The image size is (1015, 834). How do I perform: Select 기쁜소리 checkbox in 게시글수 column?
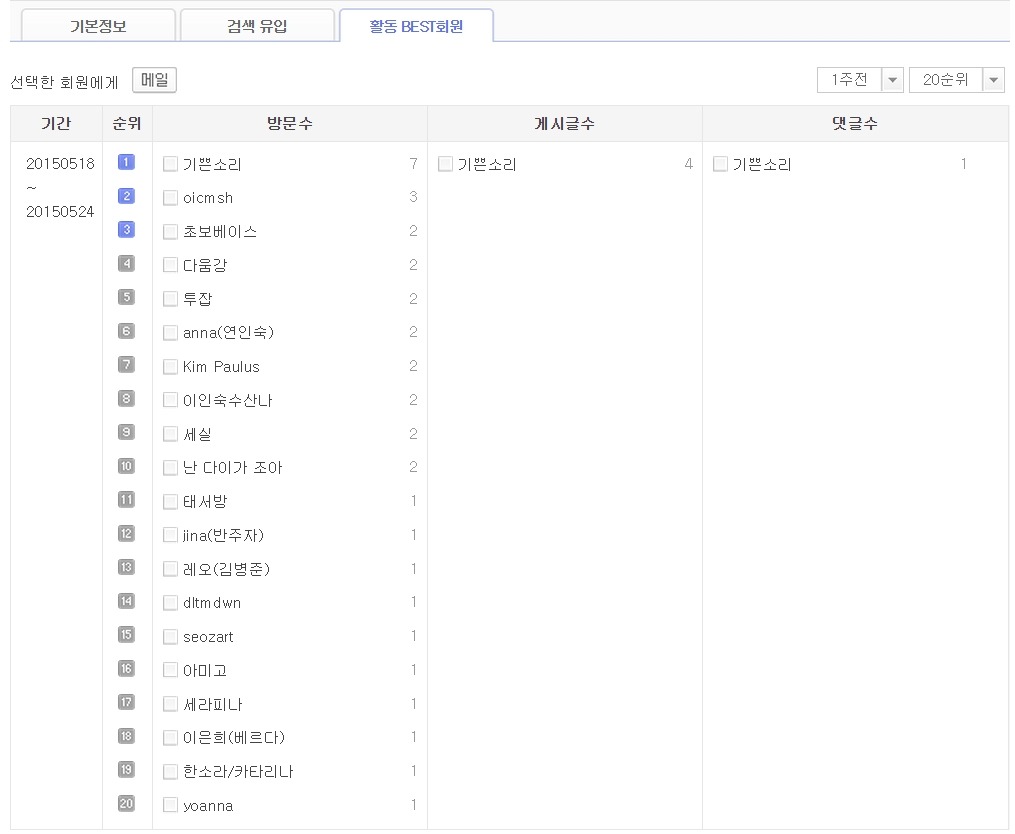445,164
